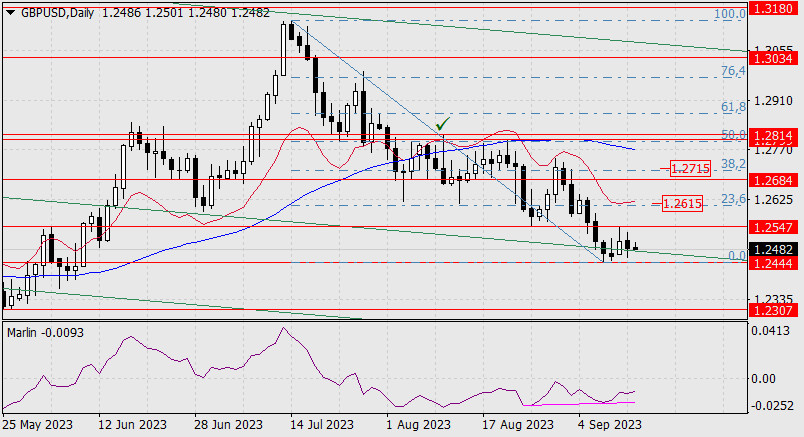The height and width of the screenshot is (437, 804).
Task: Click the 28 Jun 2023 date label
Action: (229, 425)
